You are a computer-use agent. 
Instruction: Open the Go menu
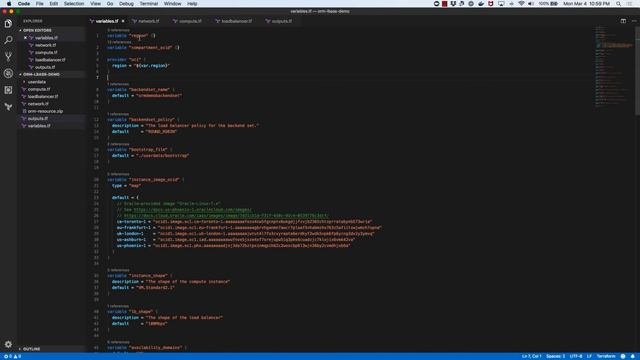(110, 4)
